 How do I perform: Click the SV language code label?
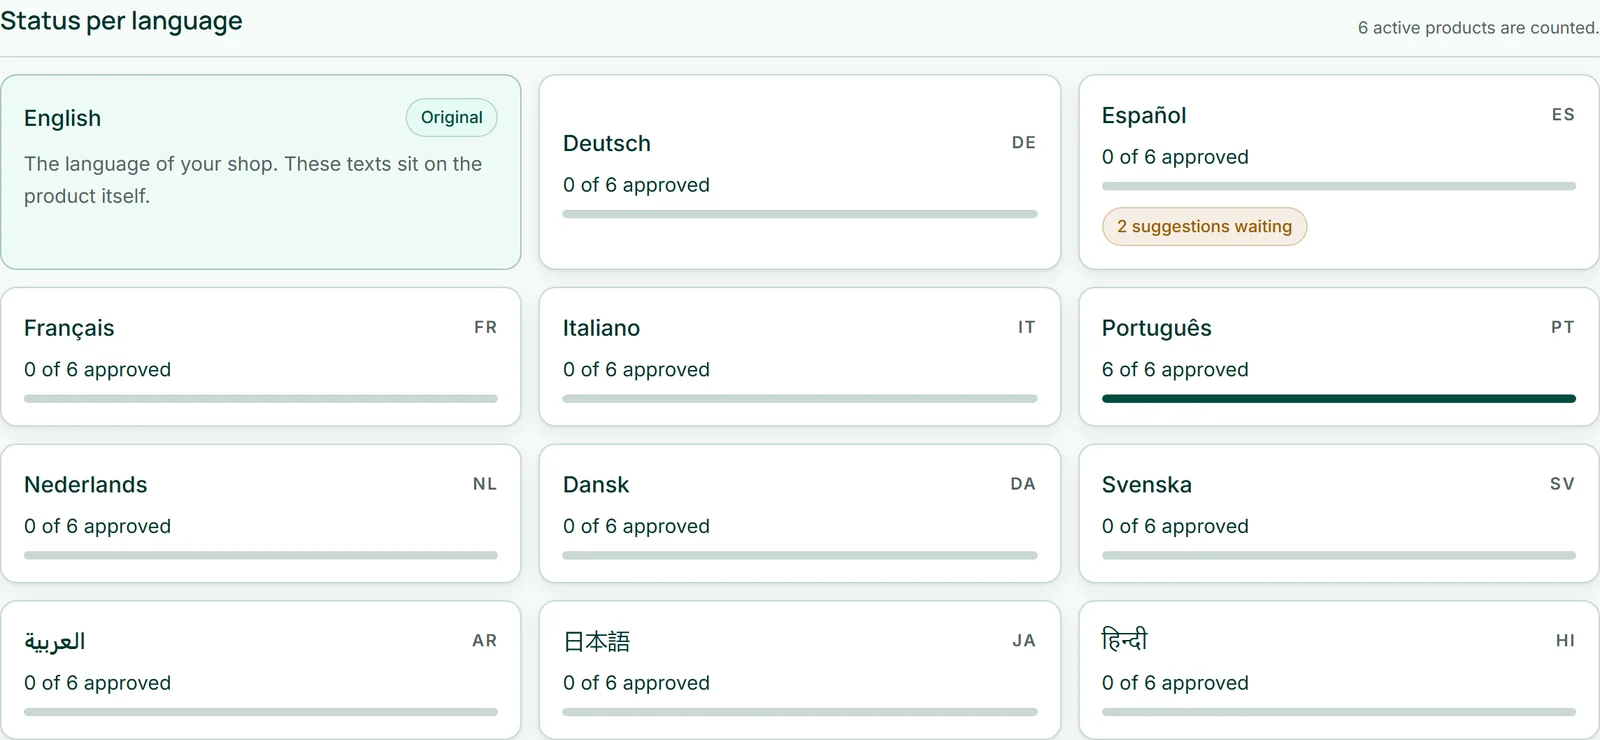pos(1562,484)
